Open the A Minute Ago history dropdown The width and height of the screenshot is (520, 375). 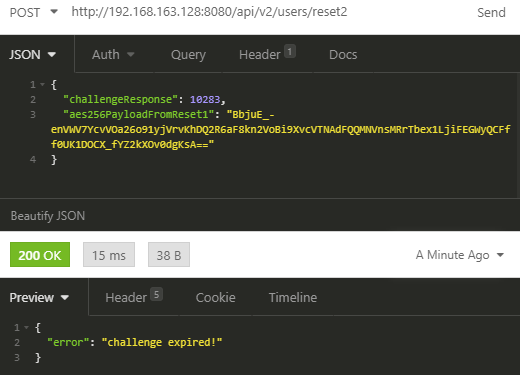pyautogui.click(x=460, y=255)
